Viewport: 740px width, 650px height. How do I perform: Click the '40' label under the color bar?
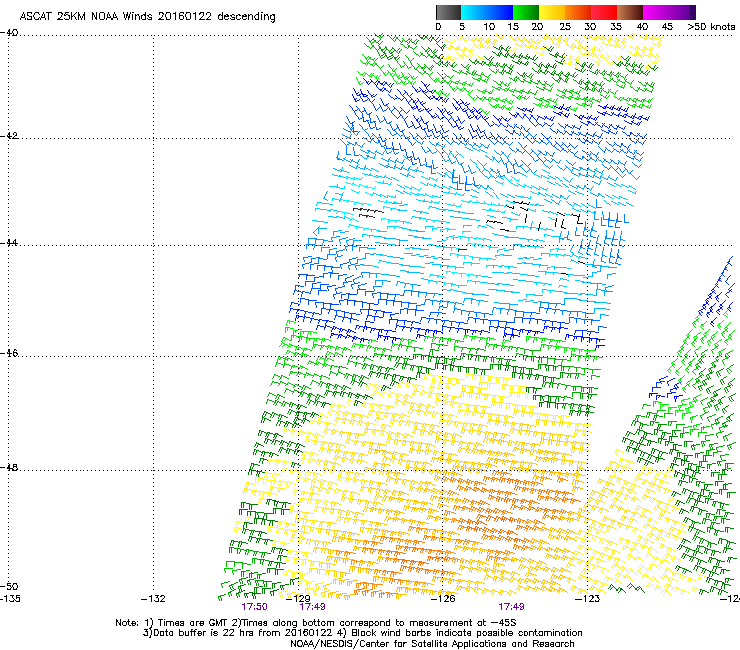[642, 27]
